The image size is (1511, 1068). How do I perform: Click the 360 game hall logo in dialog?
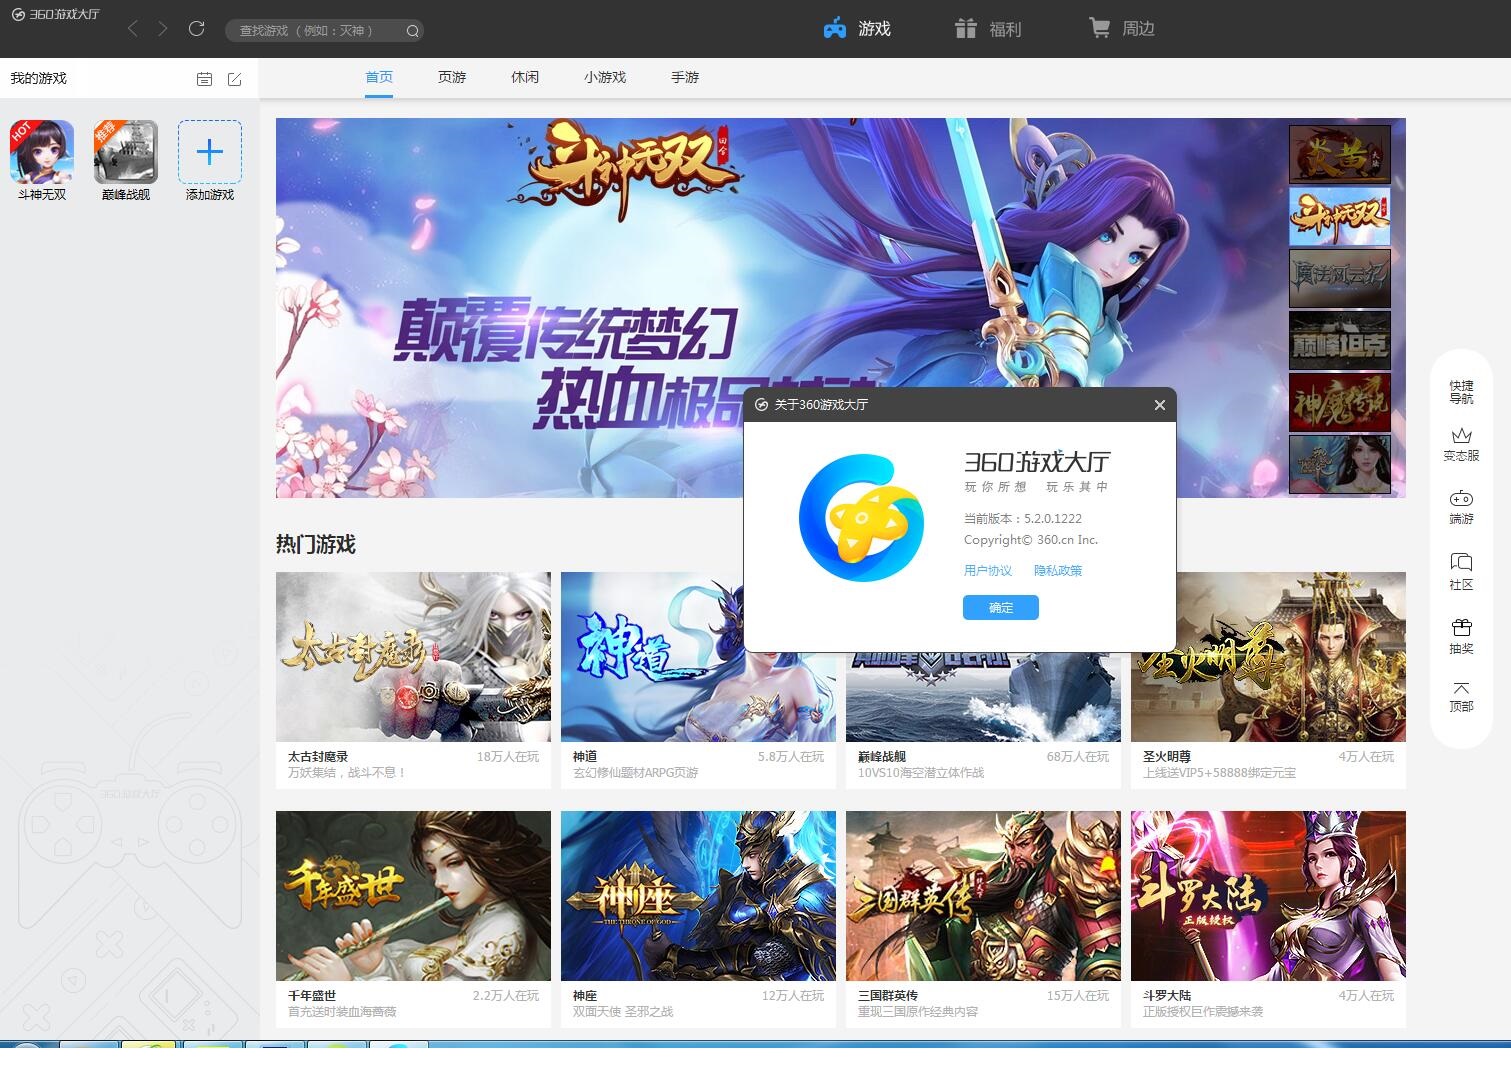[860, 518]
